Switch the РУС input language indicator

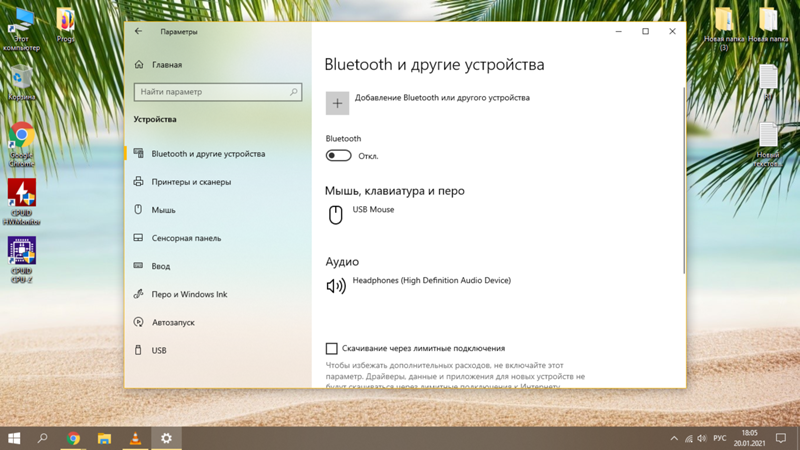click(720, 438)
